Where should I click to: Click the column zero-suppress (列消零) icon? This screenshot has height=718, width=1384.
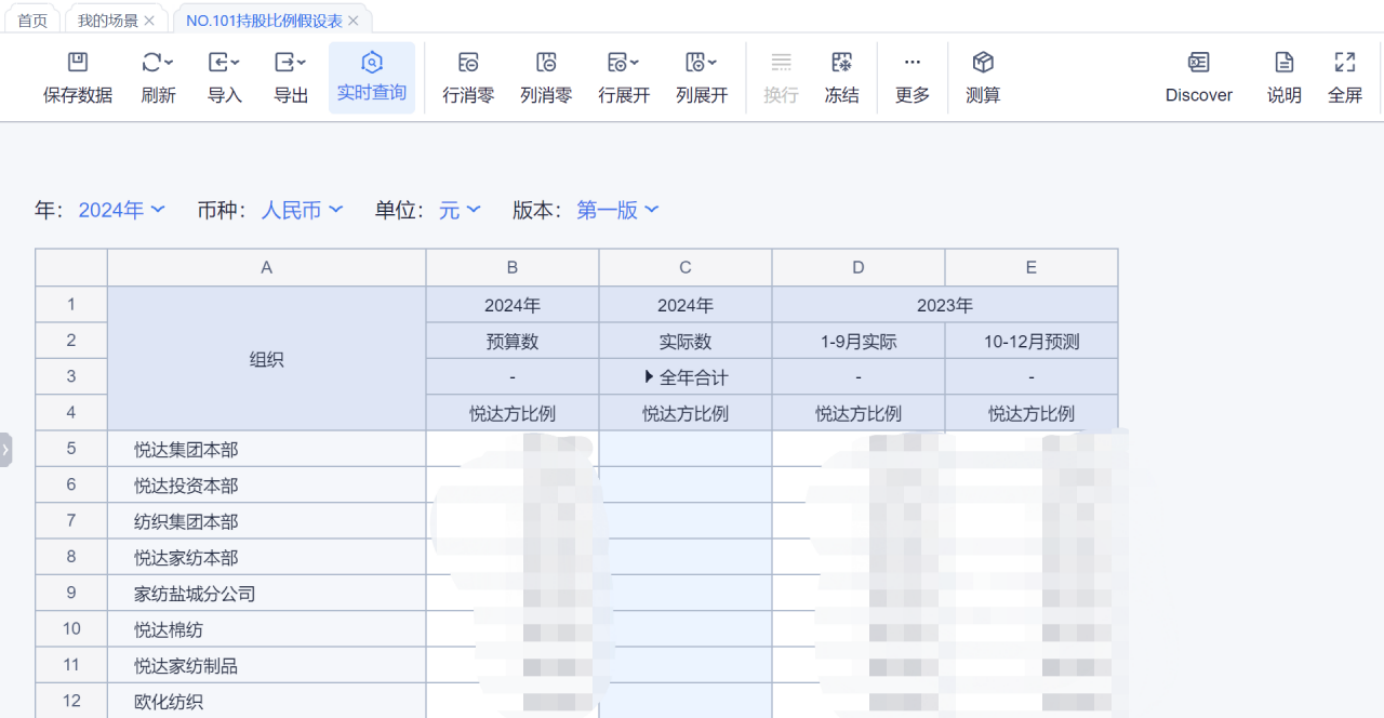pyautogui.click(x=546, y=64)
